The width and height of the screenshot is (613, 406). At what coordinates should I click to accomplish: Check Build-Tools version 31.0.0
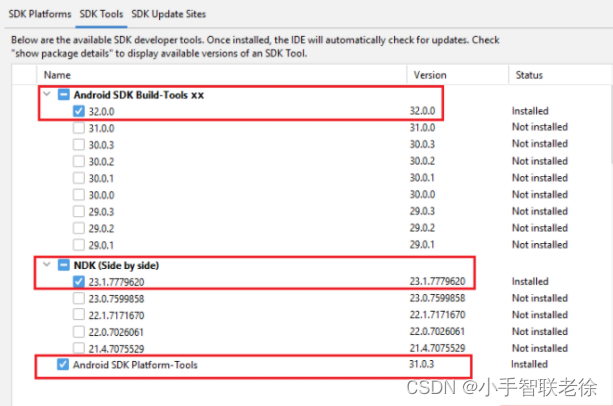click(79, 128)
